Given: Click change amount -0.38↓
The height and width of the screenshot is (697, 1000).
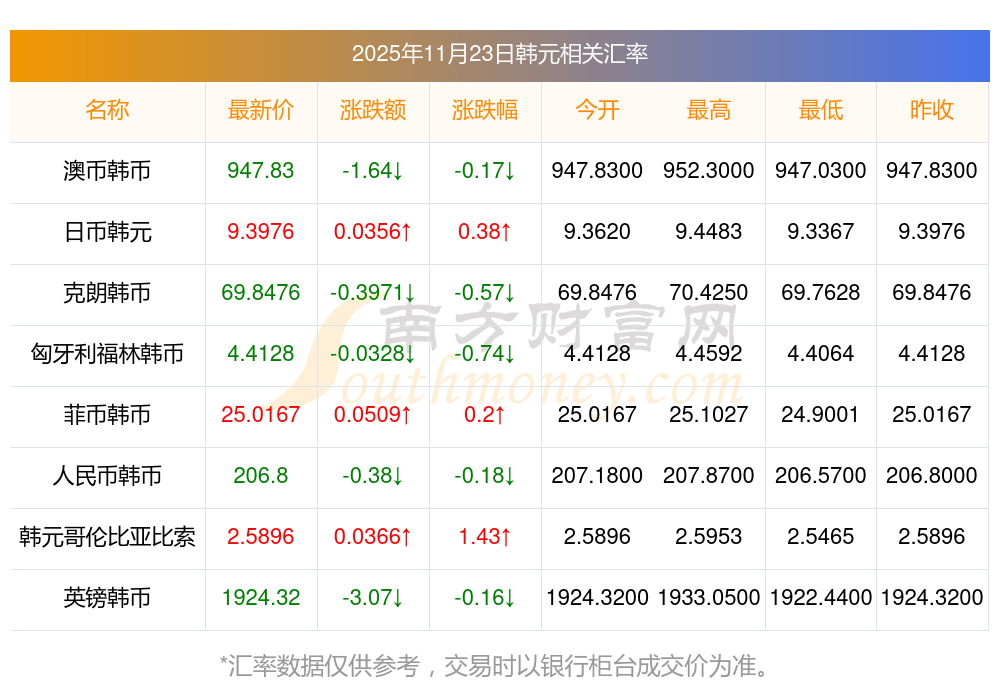Looking at the screenshot, I should (x=373, y=476).
